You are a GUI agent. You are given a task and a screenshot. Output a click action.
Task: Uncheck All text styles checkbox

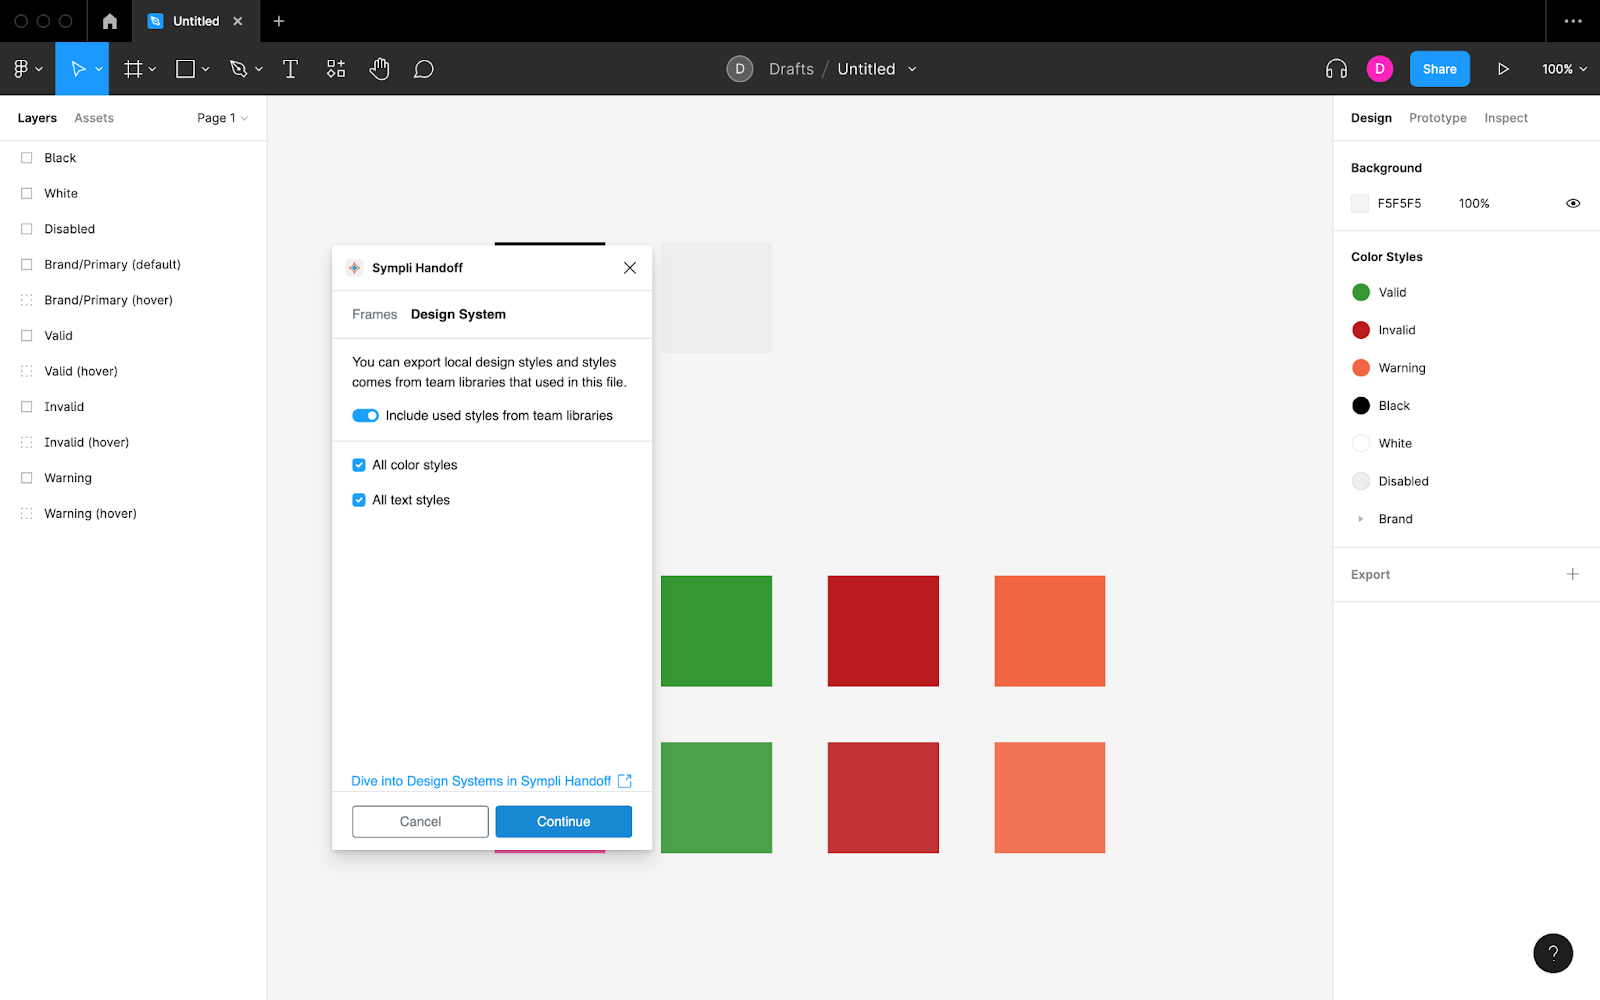[x=359, y=500]
